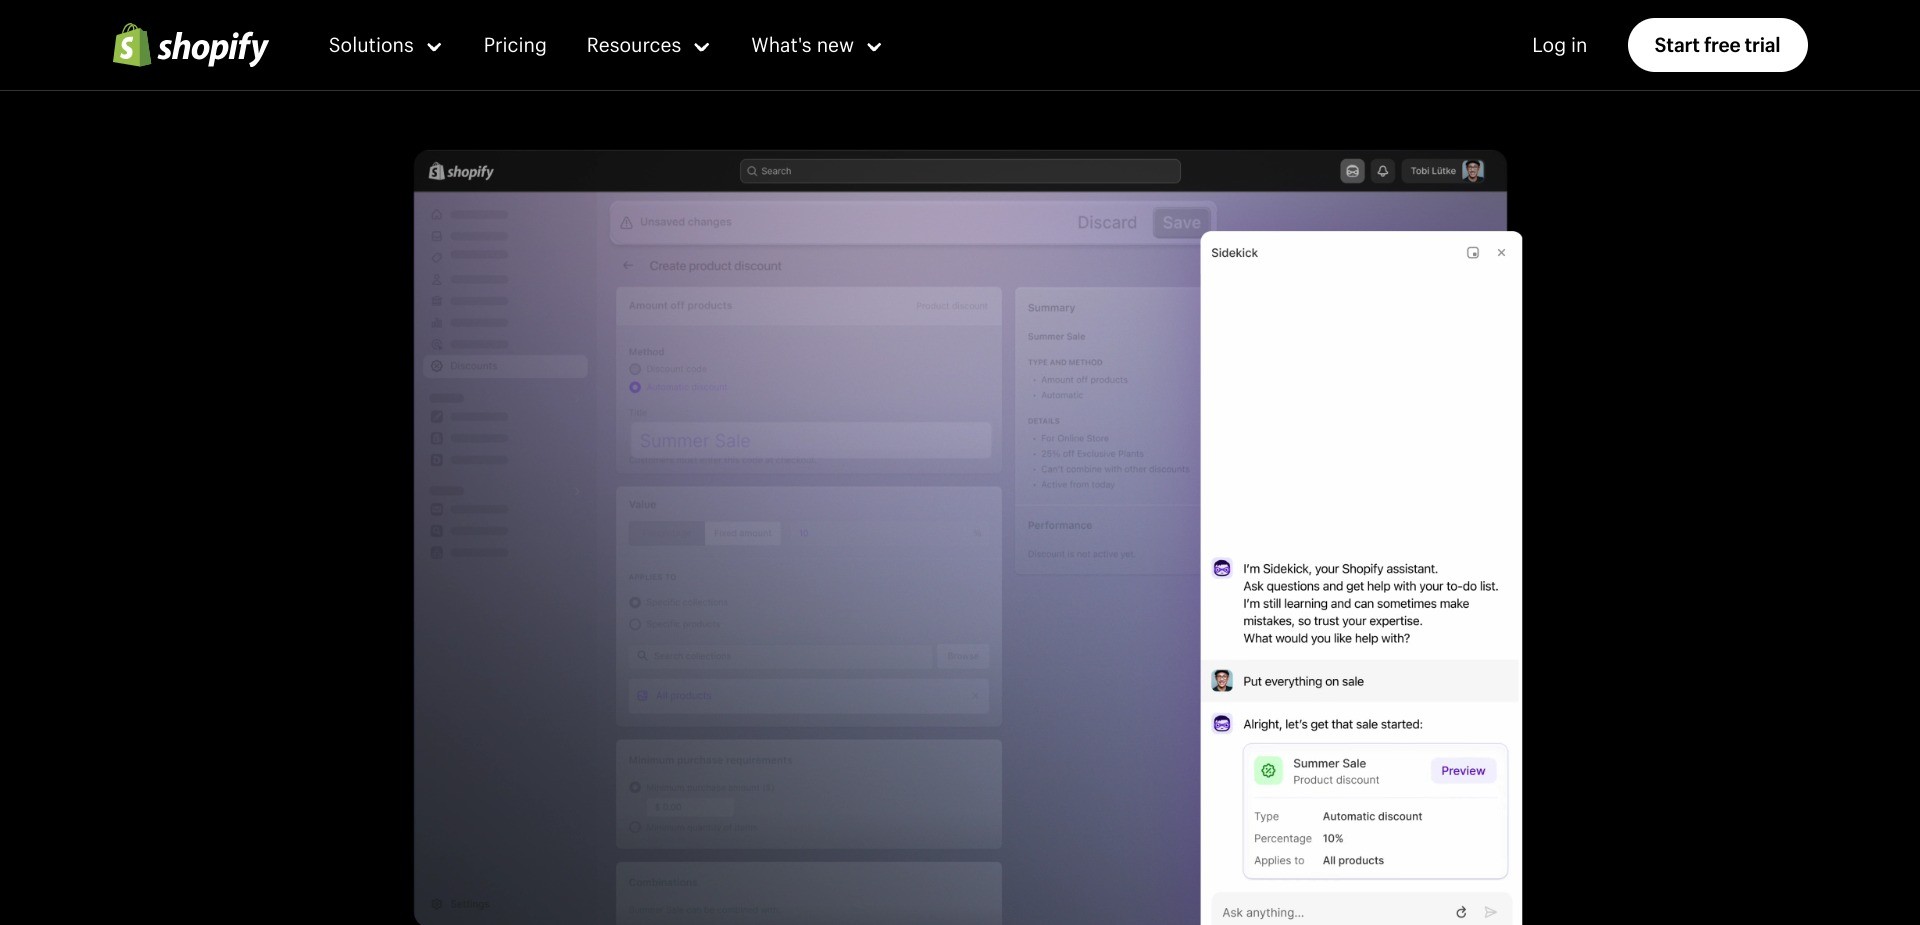Click the Log in link
The height and width of the screenshot is (925, 1920).
(1559, 46)
